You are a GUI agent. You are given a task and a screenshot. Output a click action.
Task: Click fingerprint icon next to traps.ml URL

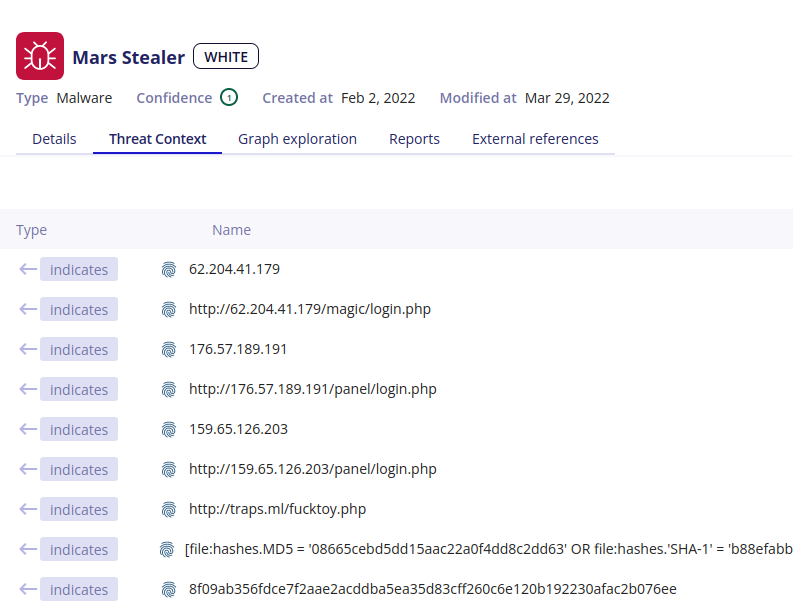pyautogui.click(x=169, y=509)
